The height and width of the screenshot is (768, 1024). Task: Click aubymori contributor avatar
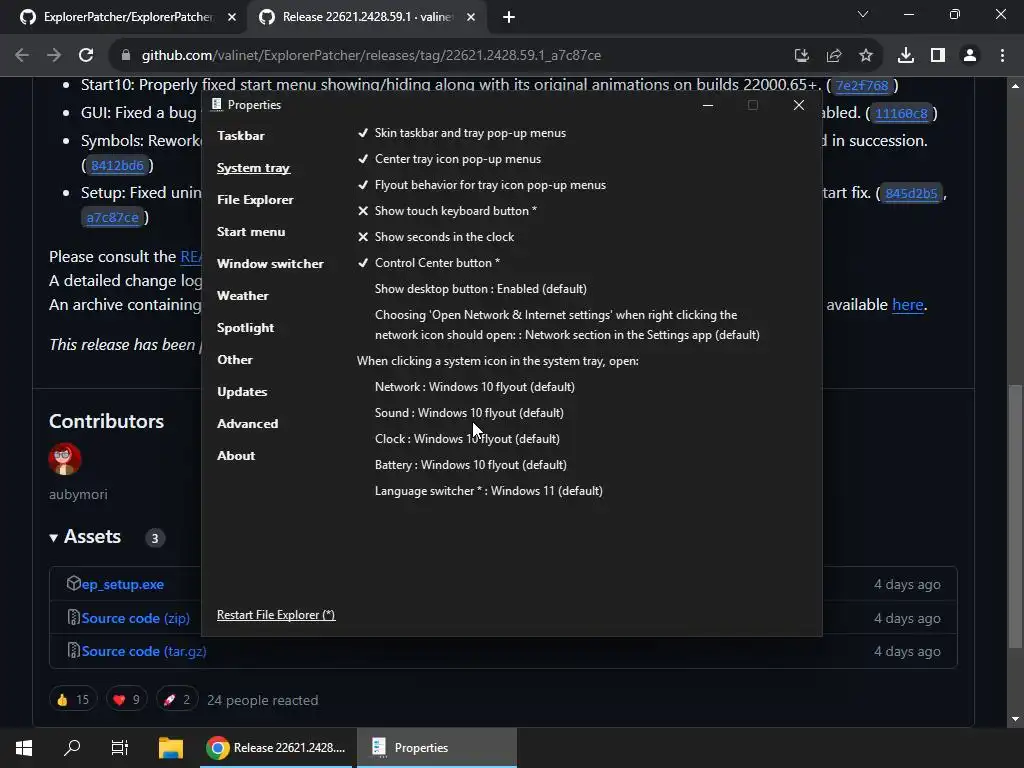(x=65, y=458)
